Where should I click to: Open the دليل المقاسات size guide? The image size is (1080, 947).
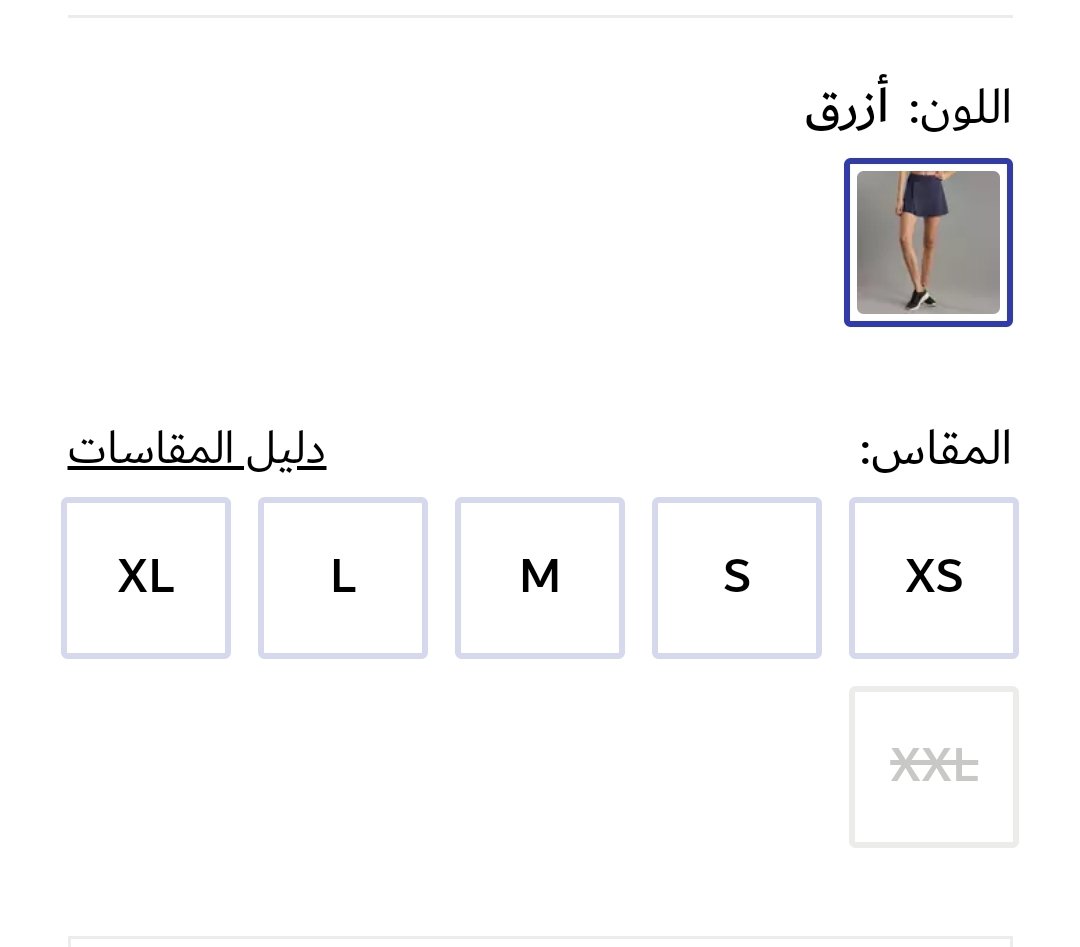(197, 450)
